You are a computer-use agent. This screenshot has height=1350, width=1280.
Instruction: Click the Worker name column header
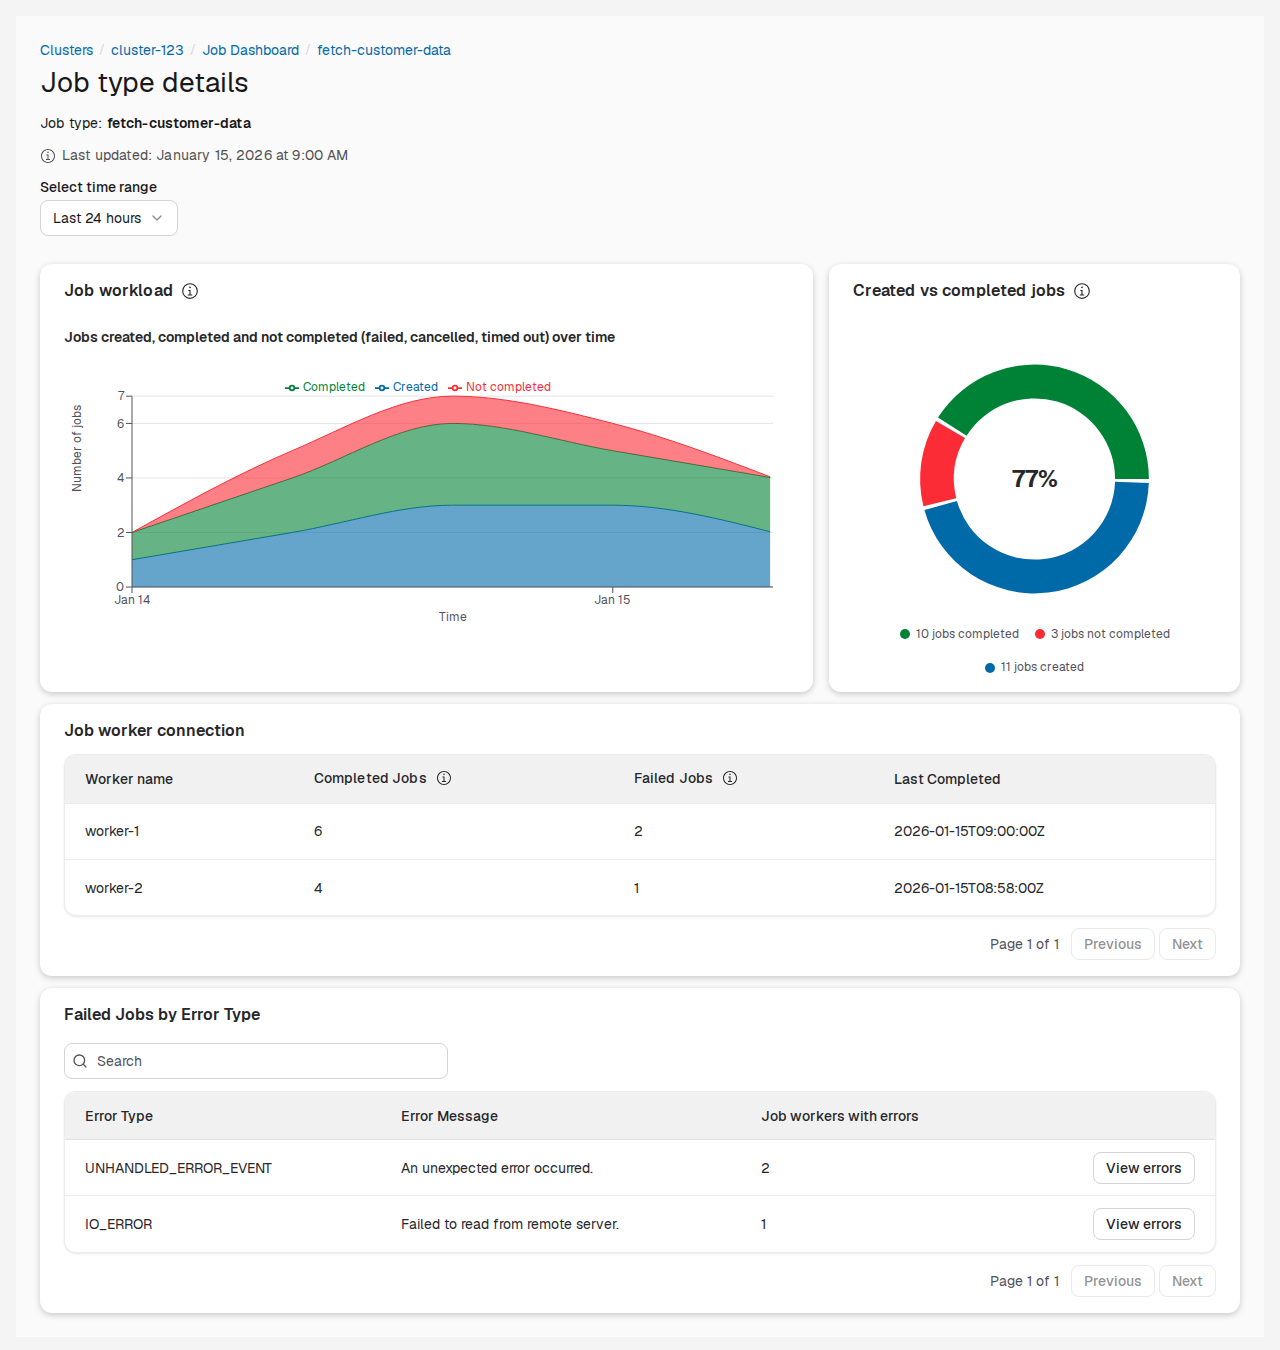(129, 779)
